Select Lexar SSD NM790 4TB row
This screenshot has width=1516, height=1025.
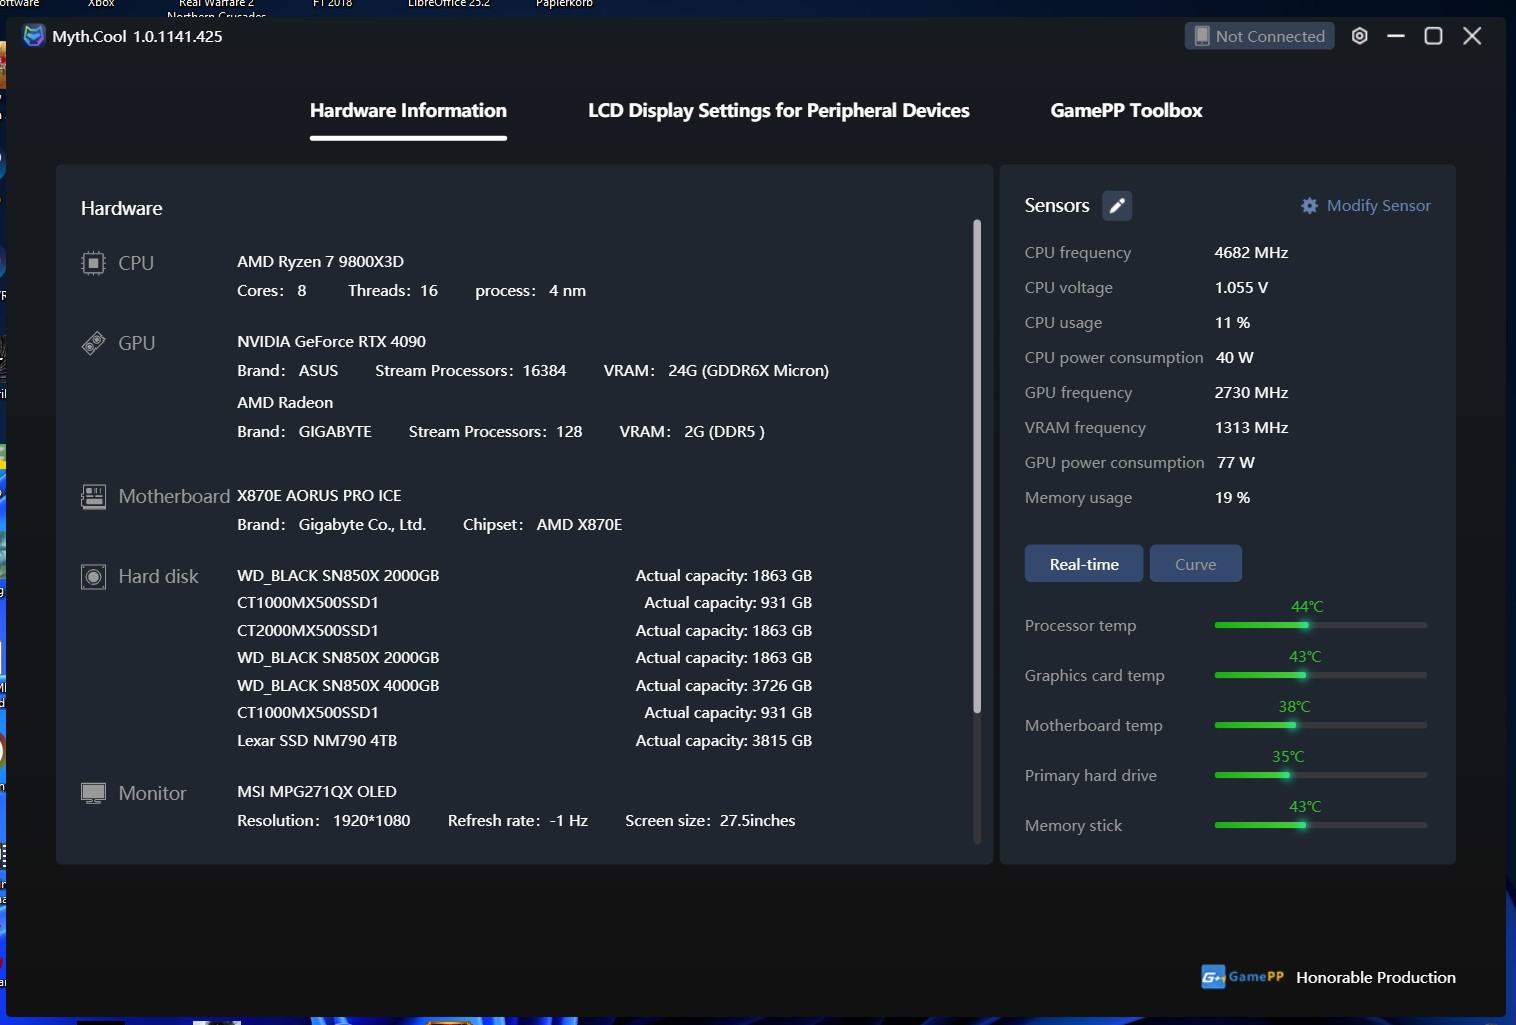[x=524, y=740]
